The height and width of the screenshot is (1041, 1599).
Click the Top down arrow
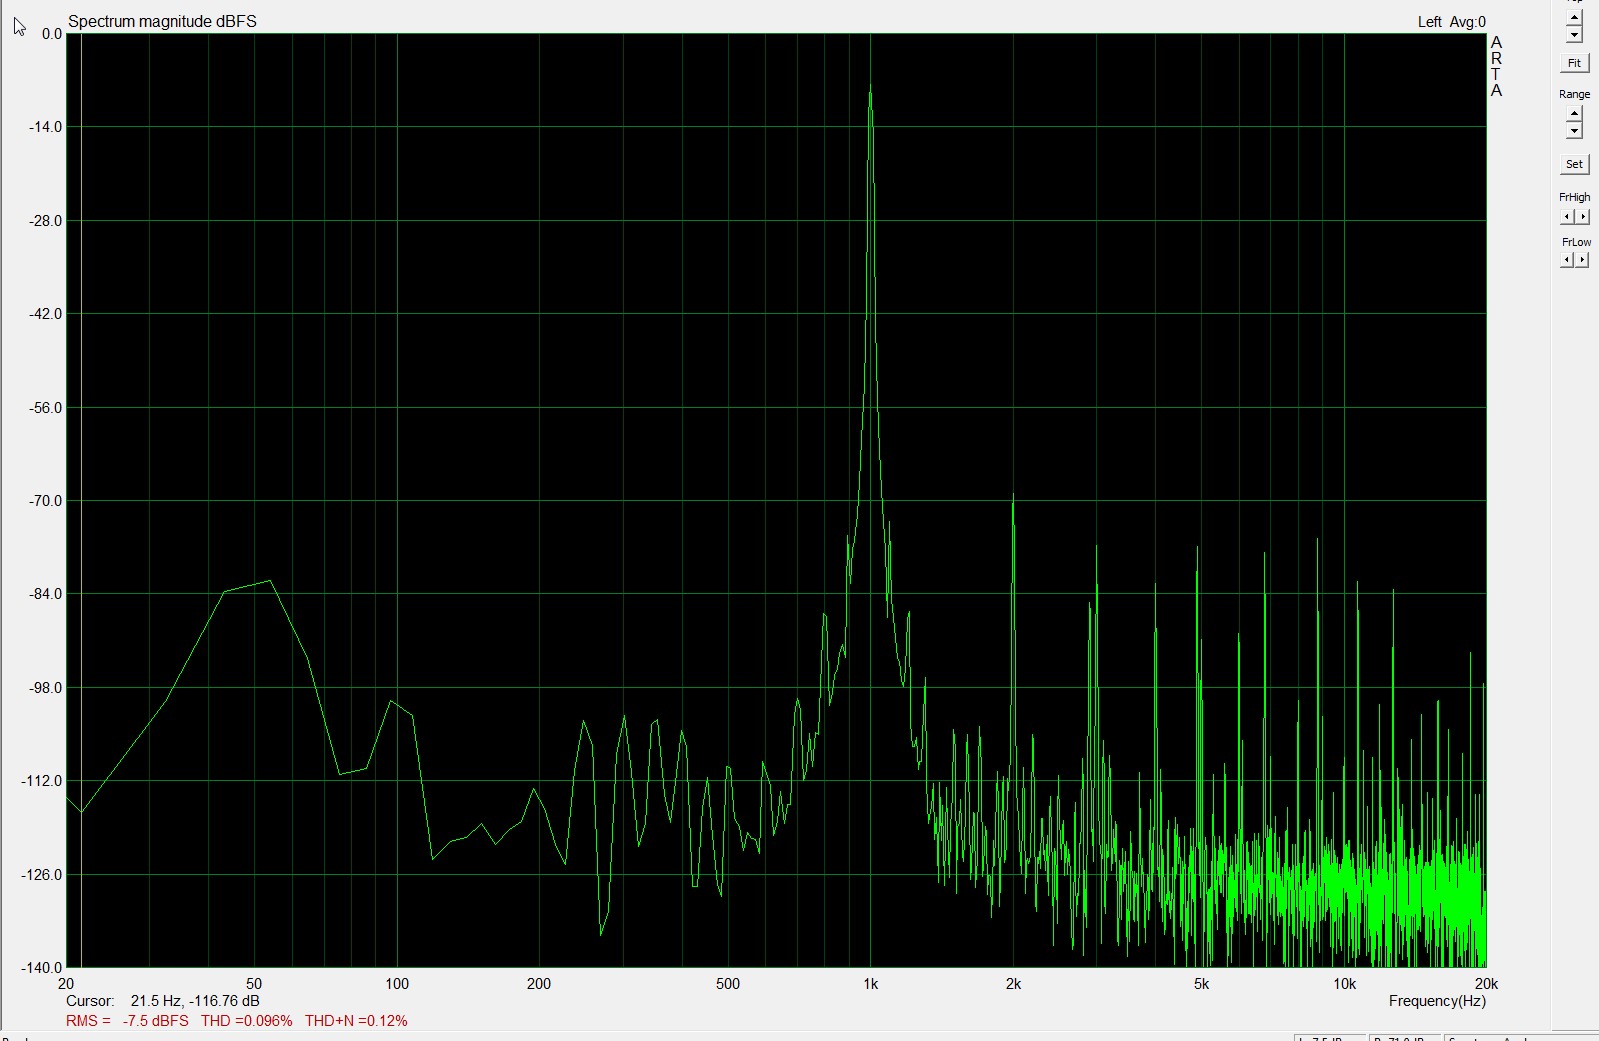[x=1574, y=35]
